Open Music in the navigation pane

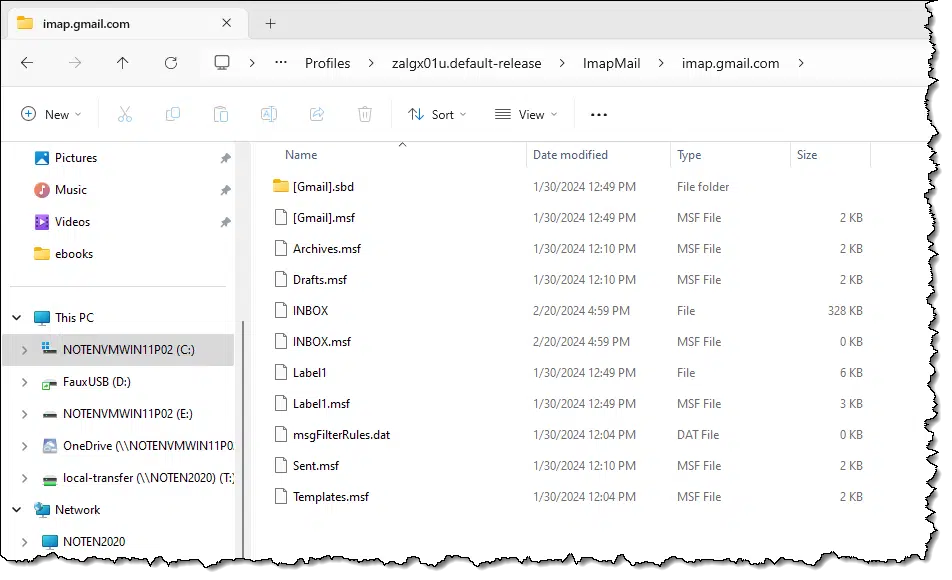pos(71,190)
